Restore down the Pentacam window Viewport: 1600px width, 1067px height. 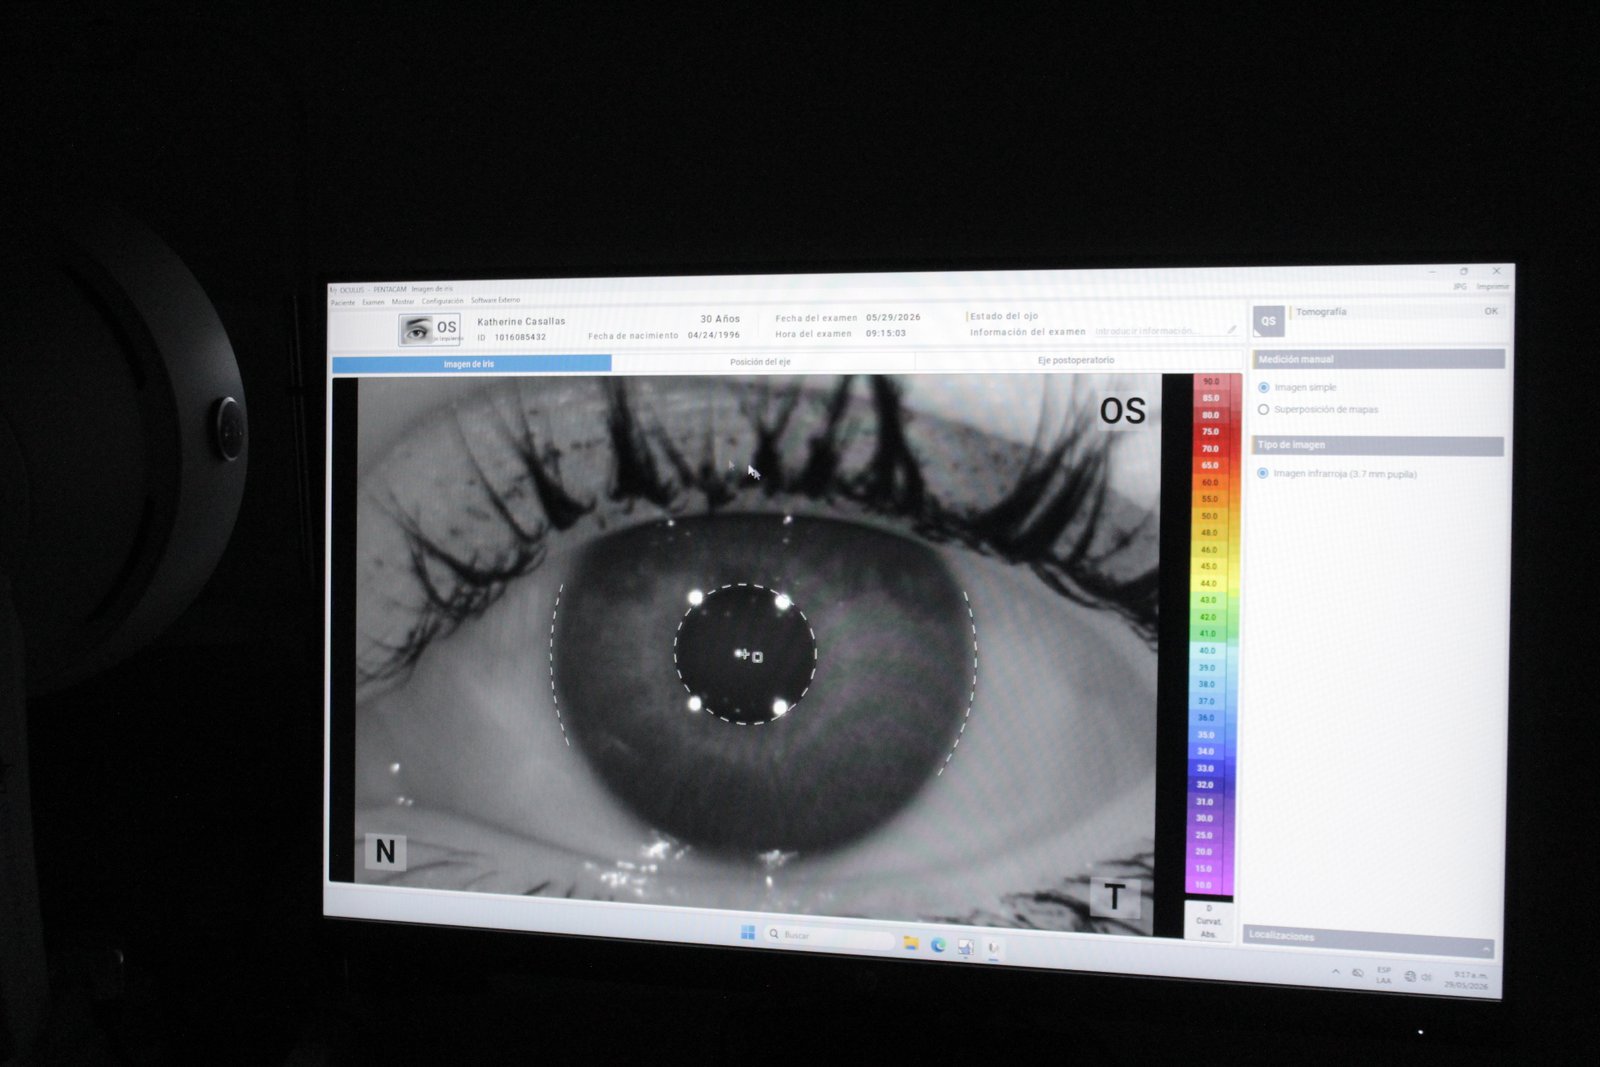point(1464,271)
